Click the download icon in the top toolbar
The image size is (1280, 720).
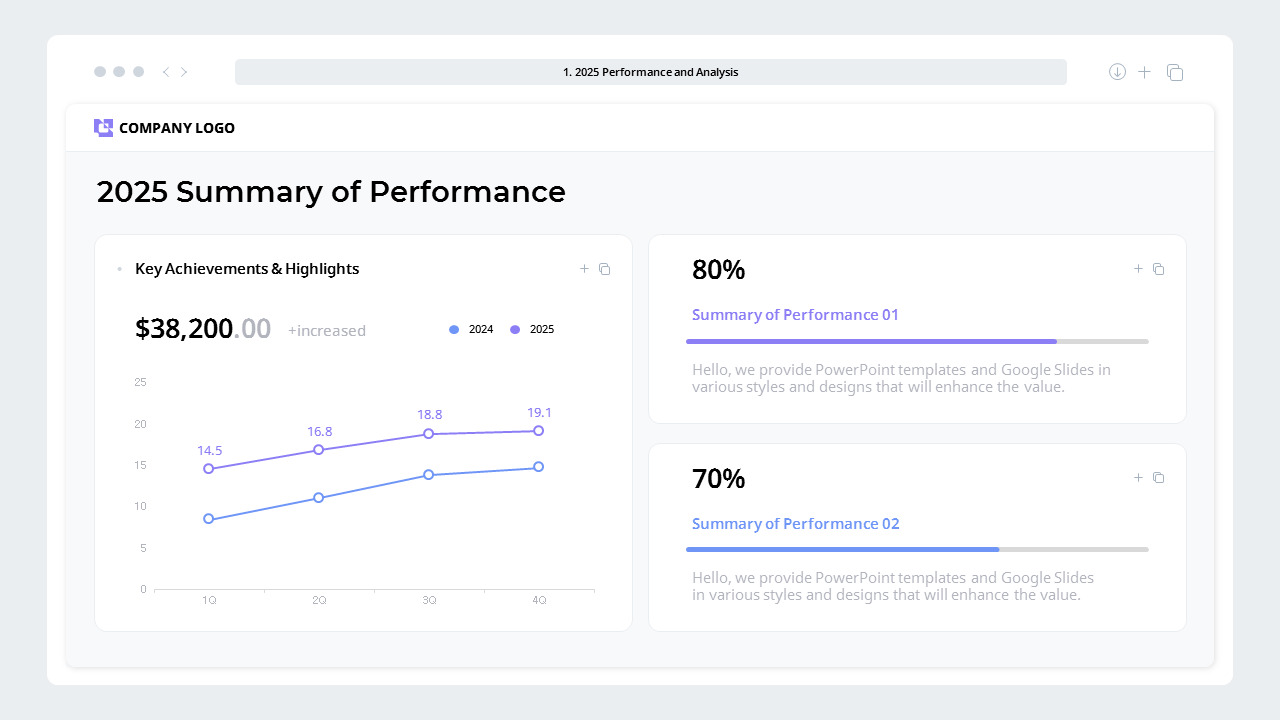[x=1116, y=71]
